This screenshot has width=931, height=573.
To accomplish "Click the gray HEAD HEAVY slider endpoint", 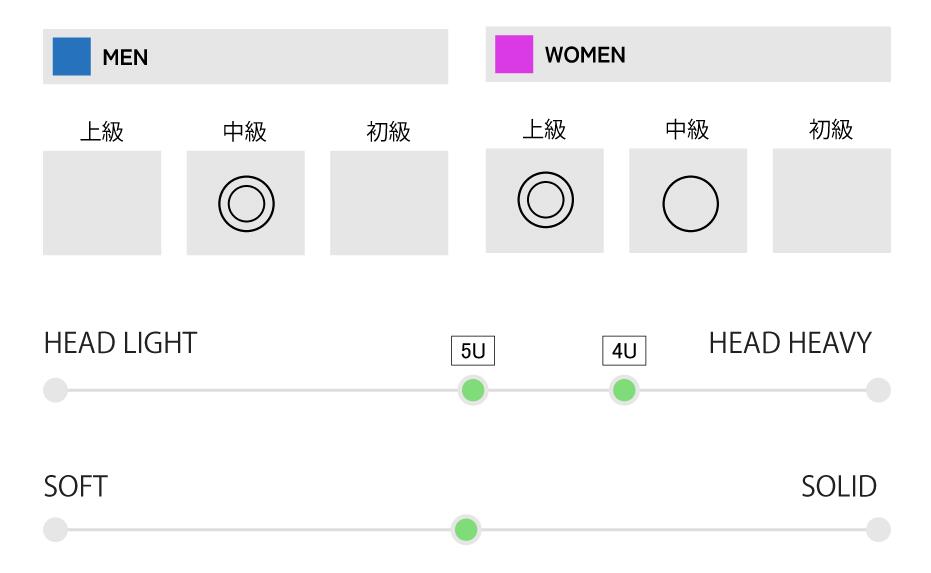I will (878, 390).
